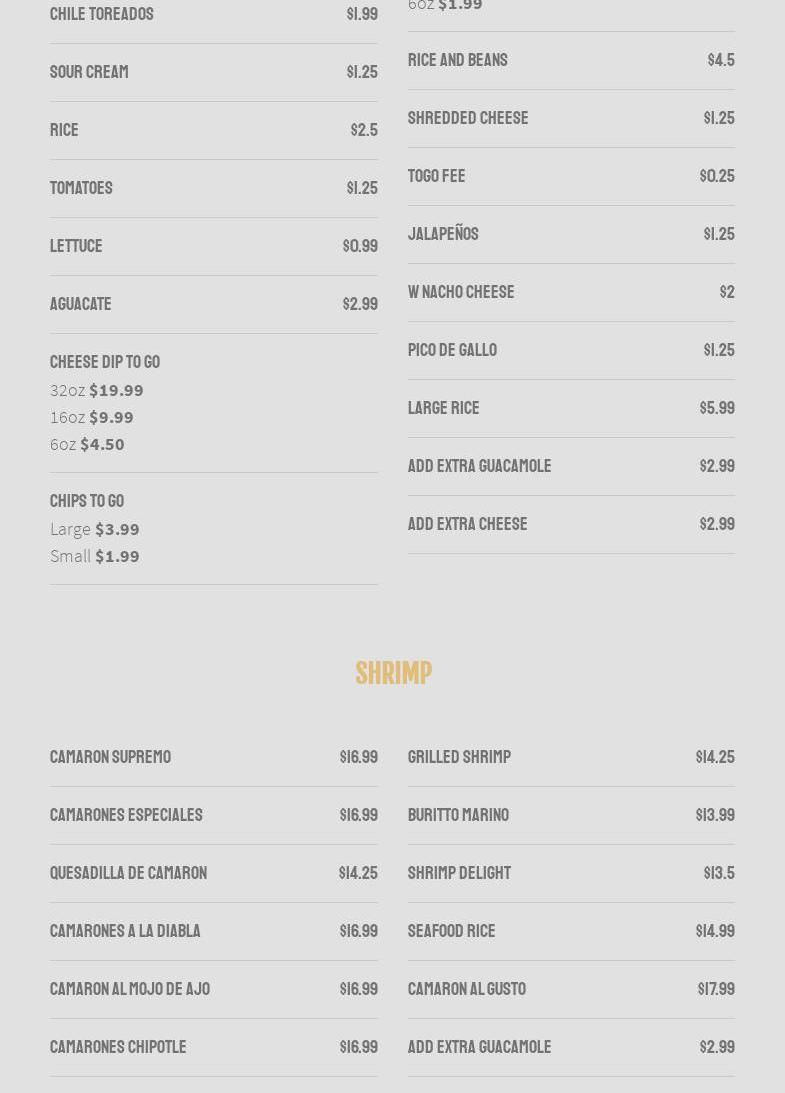The height and width of the screenshot is (1093, 785).
Task: Click the Camaron al Gusto item
Action: tap(466, 989)
